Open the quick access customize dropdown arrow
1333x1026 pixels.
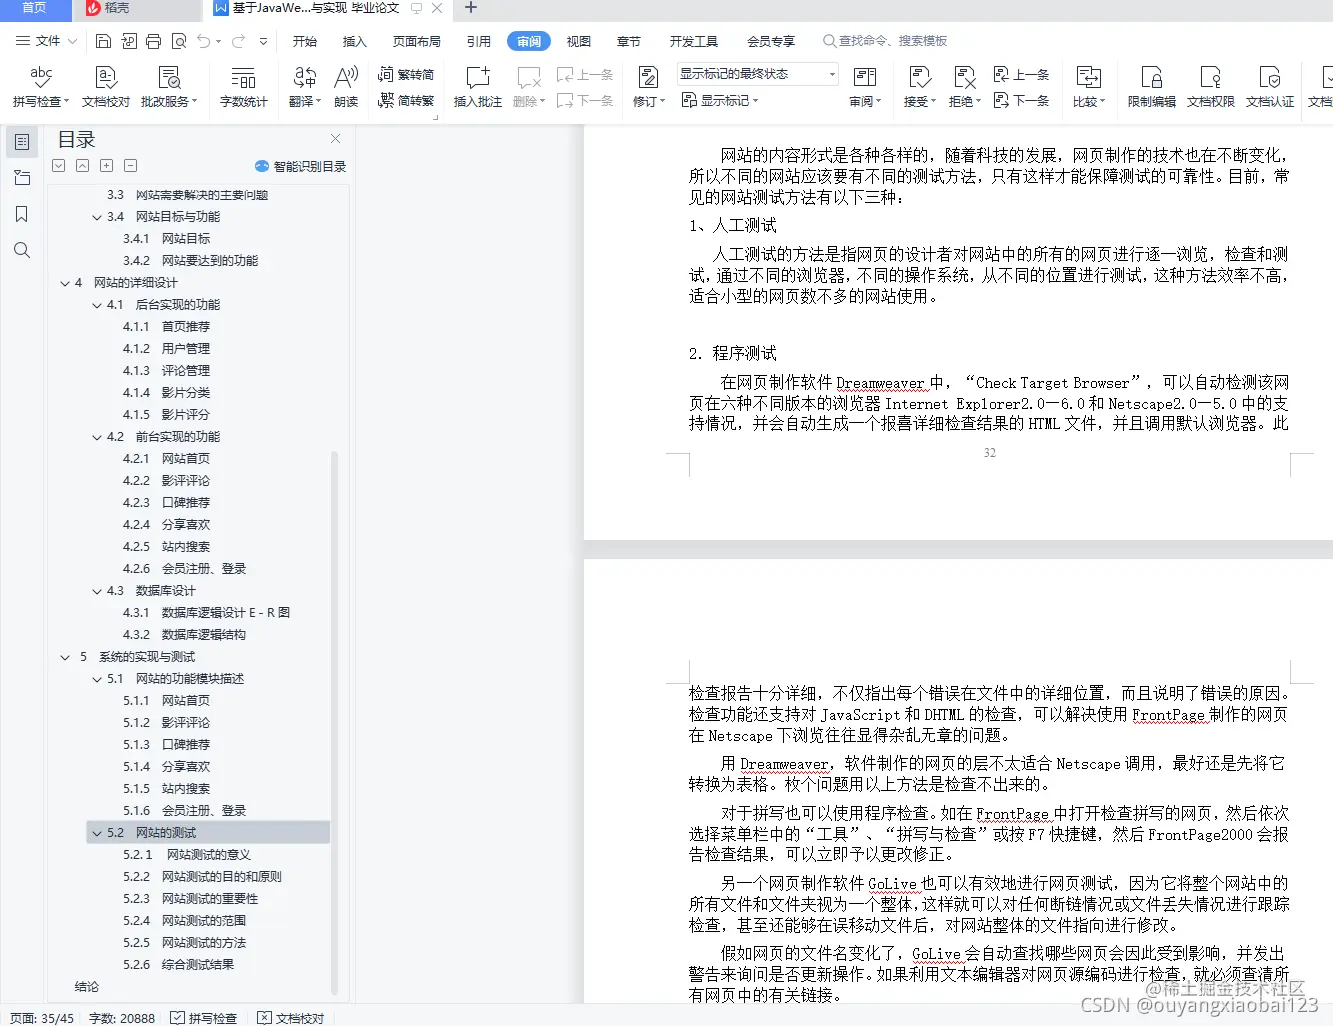pyautogui.click(x=263, y=41)
